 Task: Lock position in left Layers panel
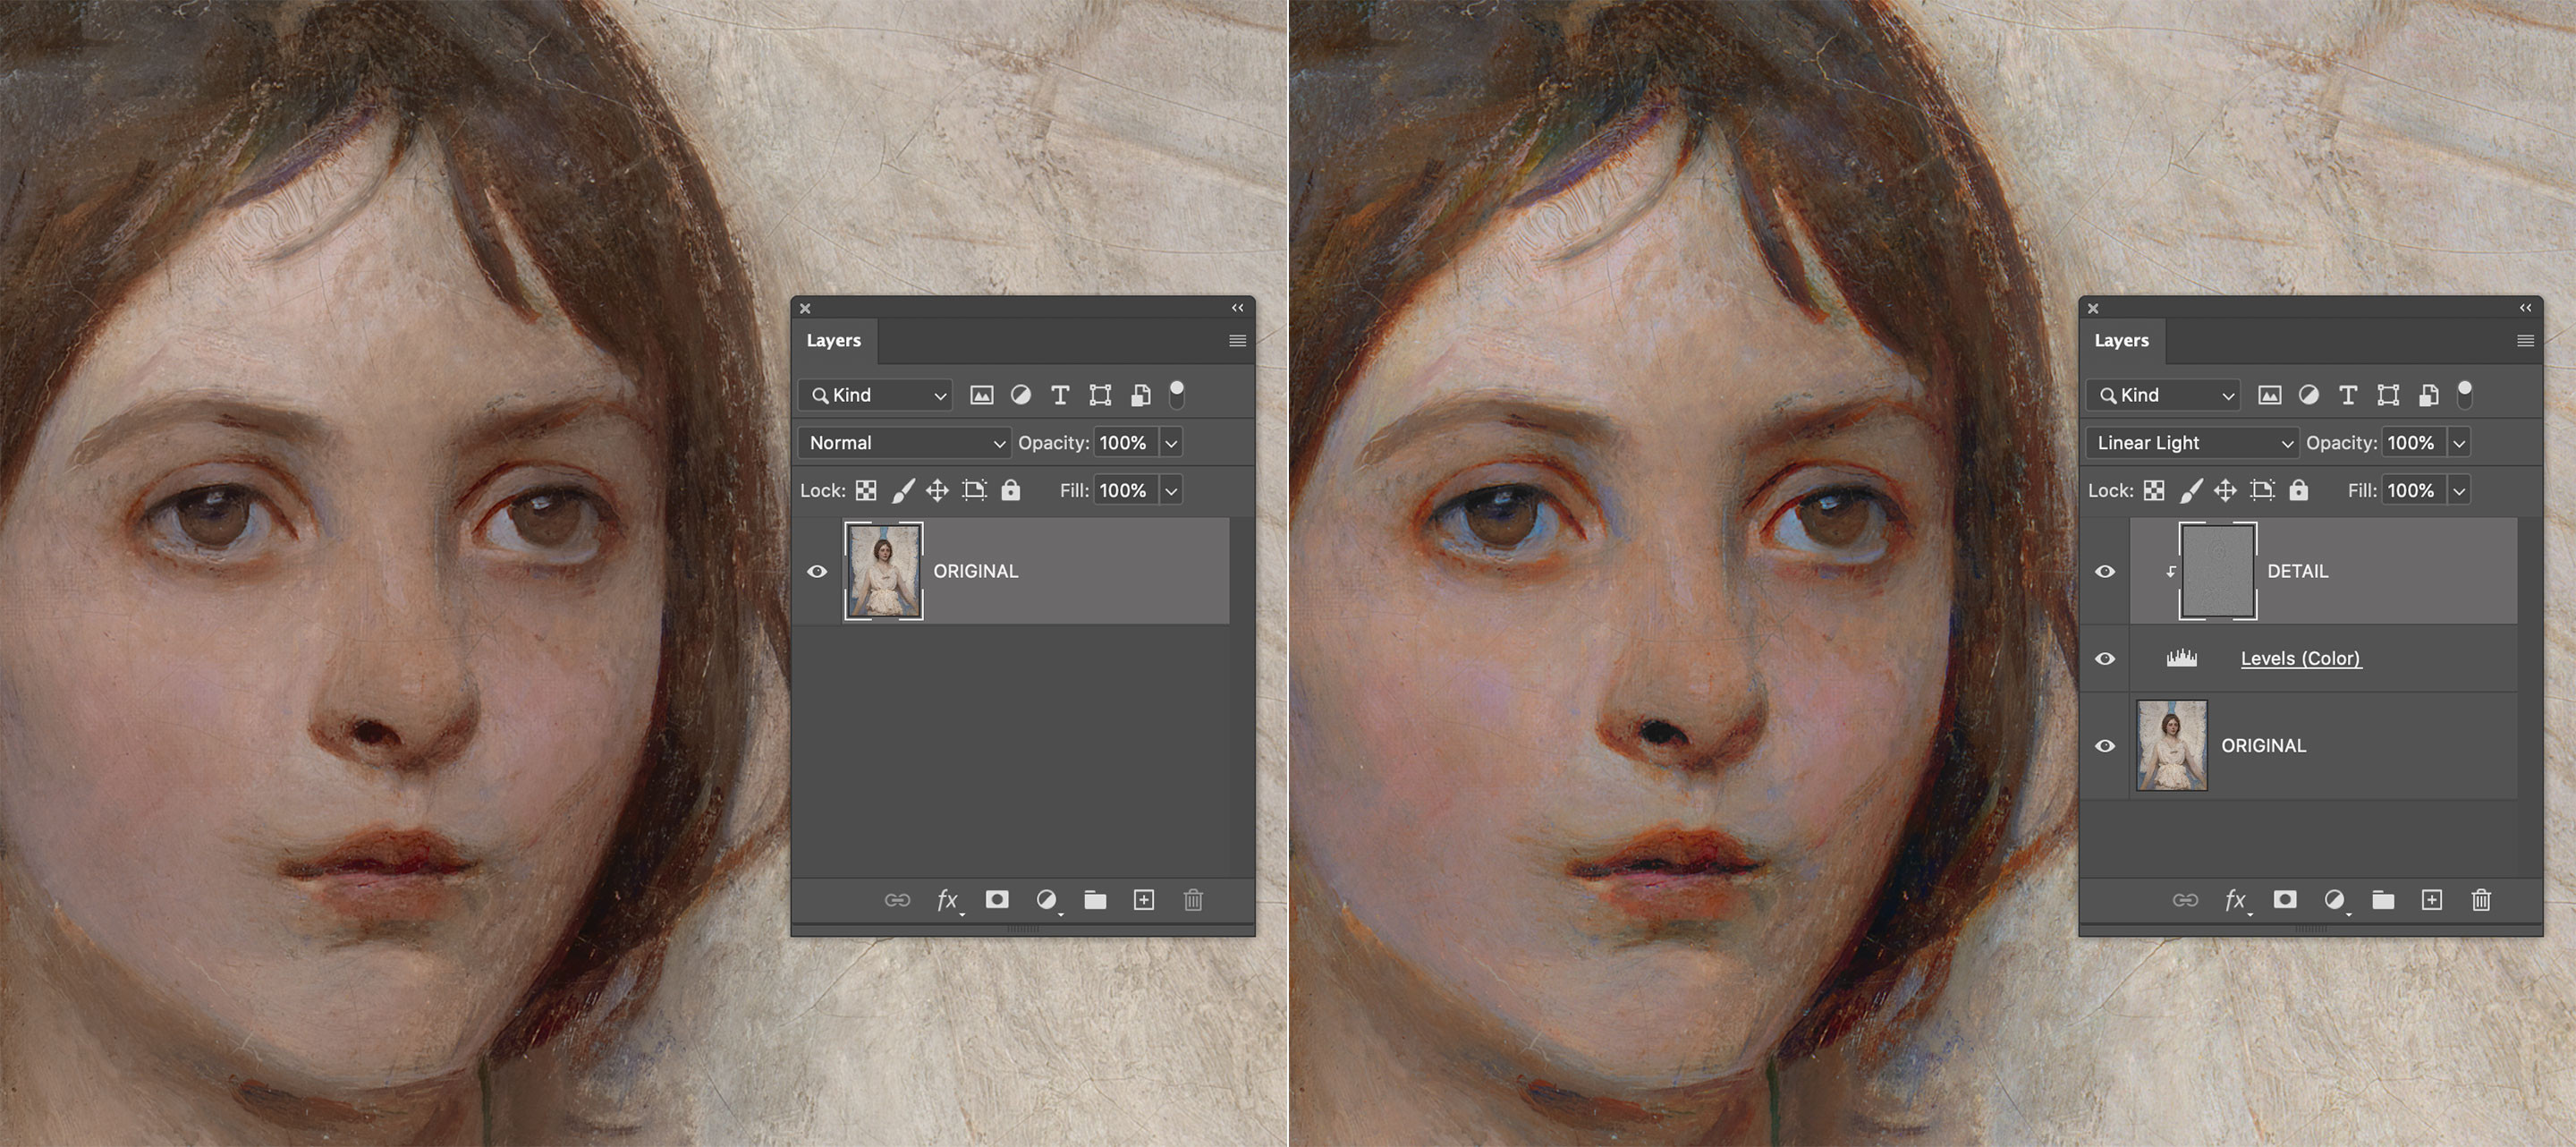pyautogui.click(x=937, y=490)
